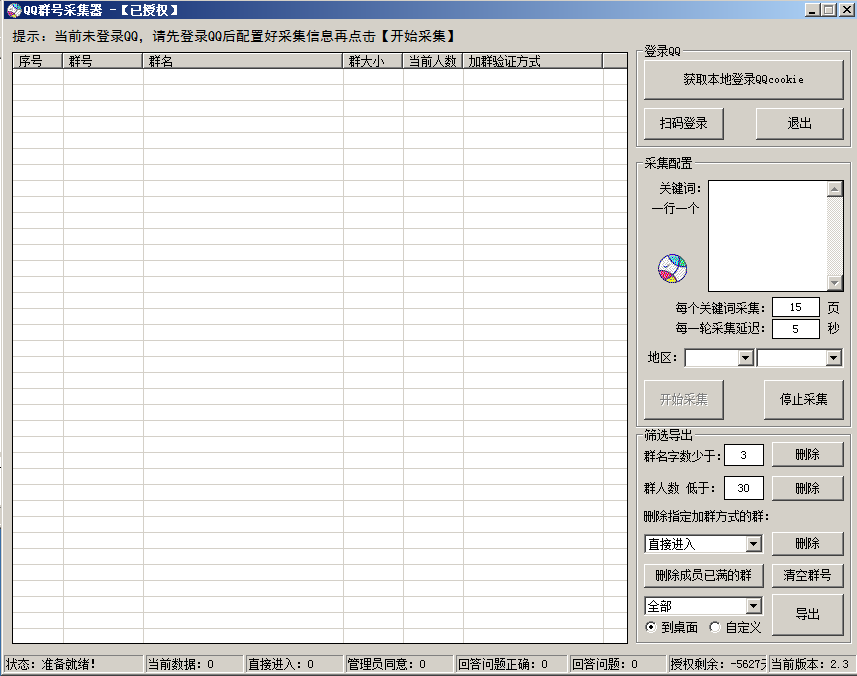Click the colorful ball logo icon
Viewport: 857px width, 676px height.
coord(672,268)
